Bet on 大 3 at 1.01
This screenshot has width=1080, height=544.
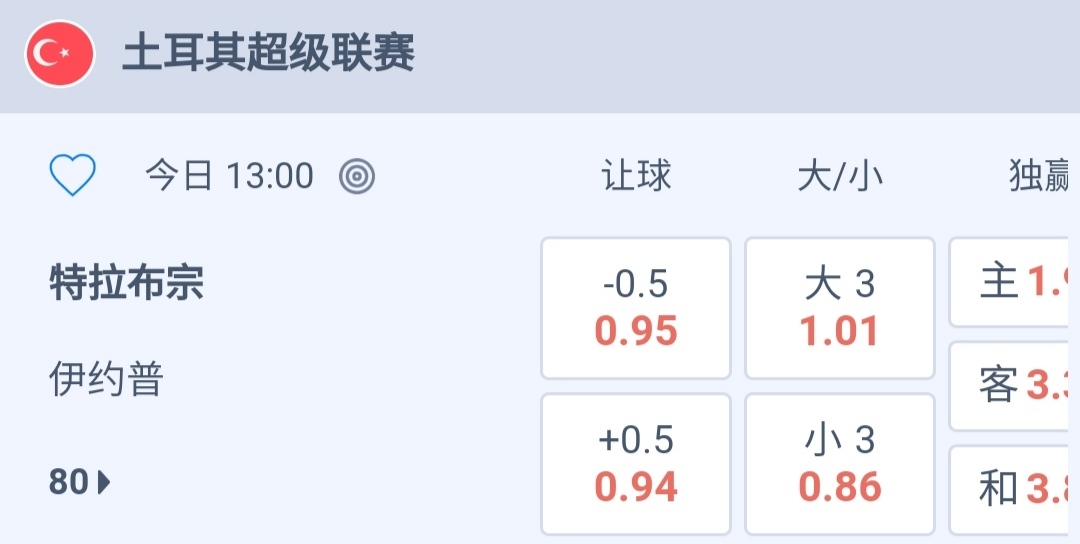(x=840, y=308)
